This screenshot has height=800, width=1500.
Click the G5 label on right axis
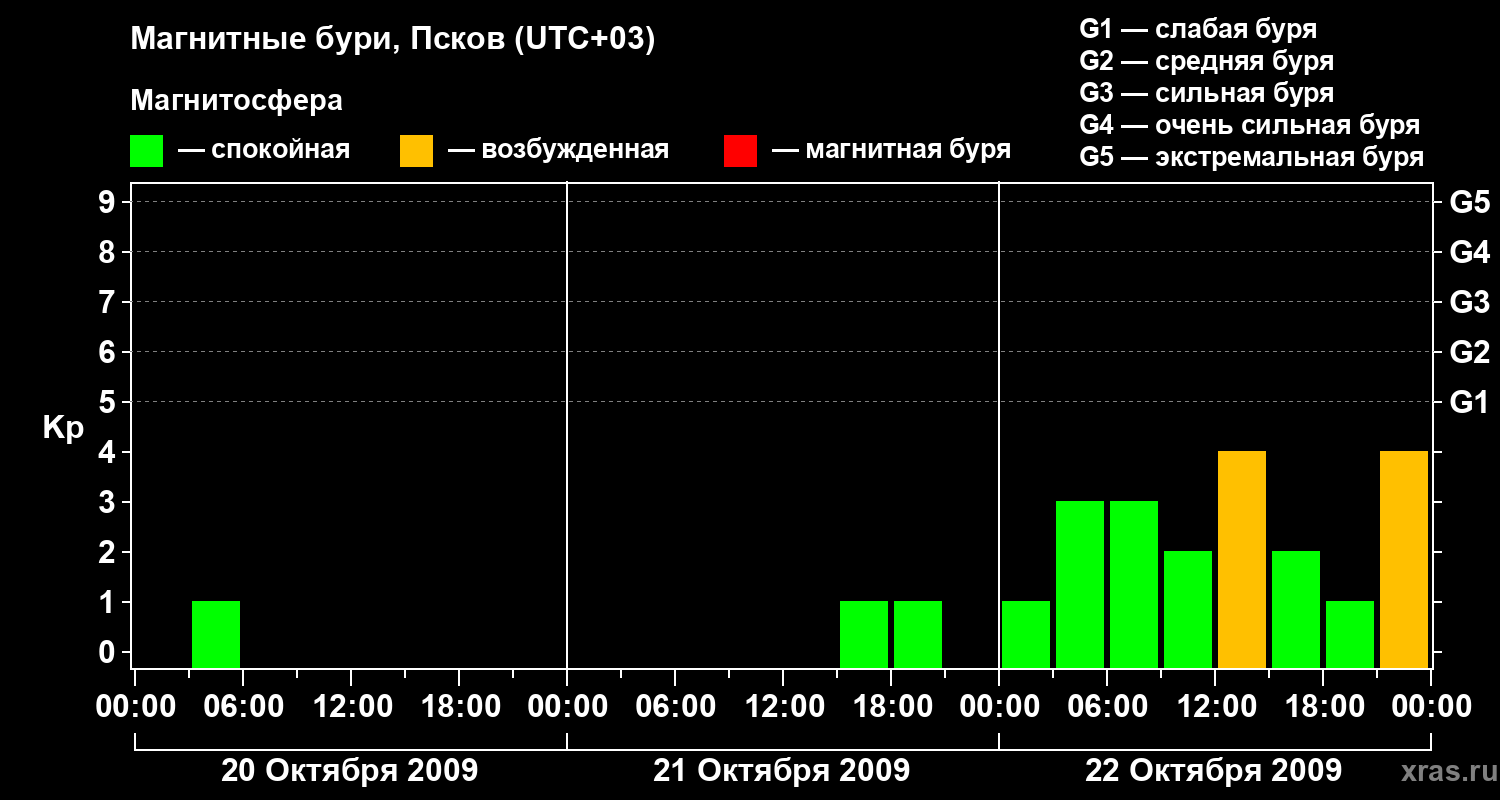click(x=1469, y=202)
